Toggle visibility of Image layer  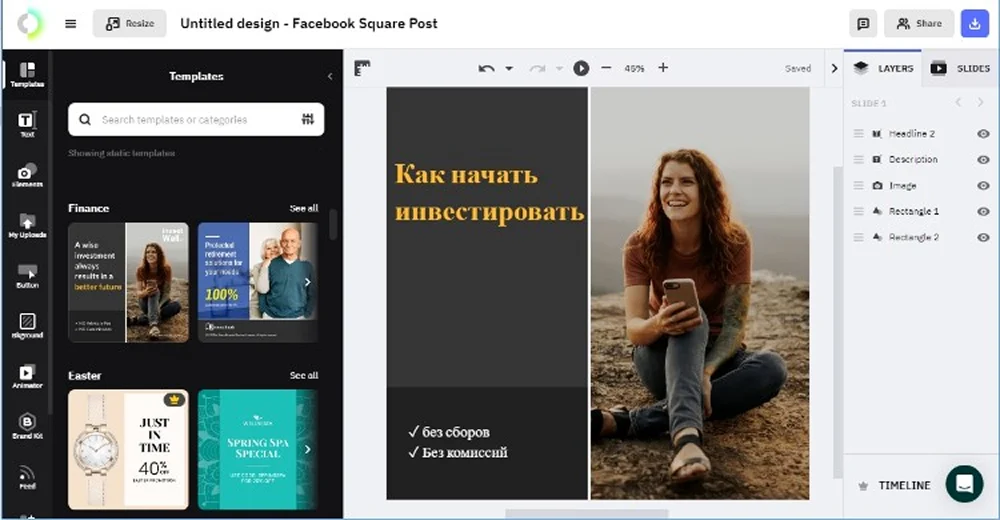[x=983, y=185]
